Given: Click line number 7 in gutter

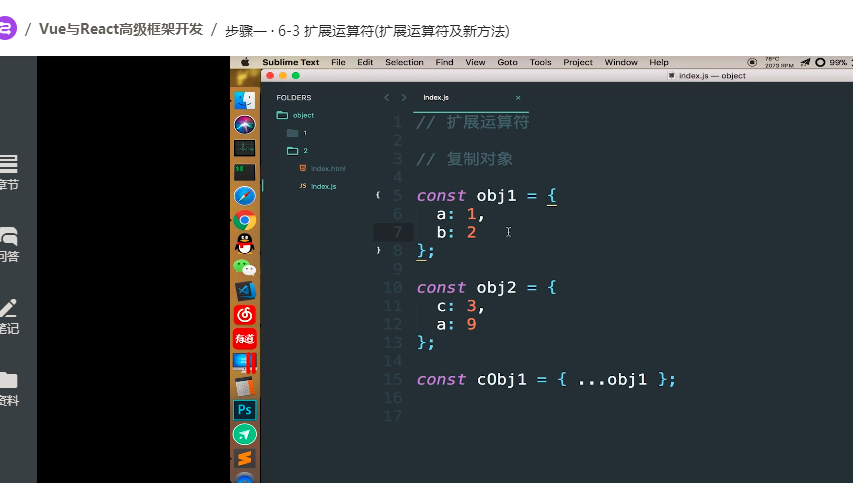Looking at the screenshot, I should click(398, 232).
